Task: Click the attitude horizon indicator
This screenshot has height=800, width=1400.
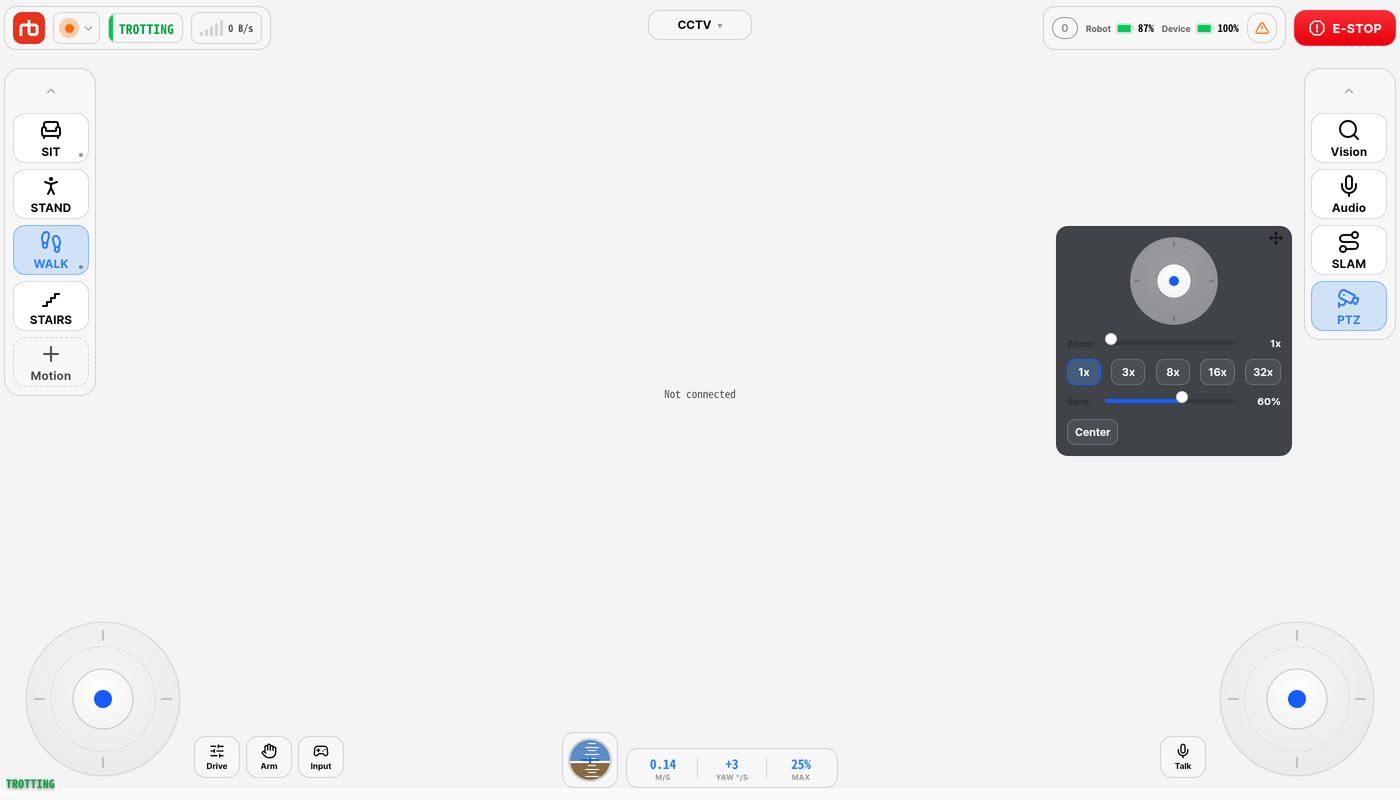Action: tap(590, 760)
